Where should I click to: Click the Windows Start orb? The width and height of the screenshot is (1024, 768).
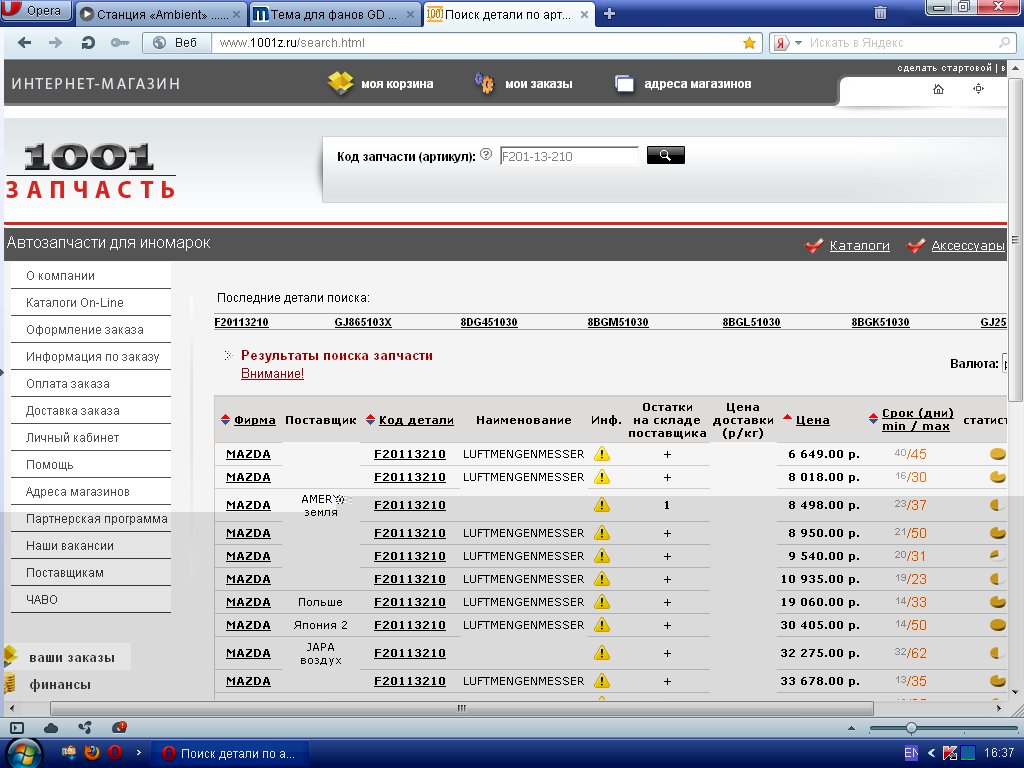point(23,754)
